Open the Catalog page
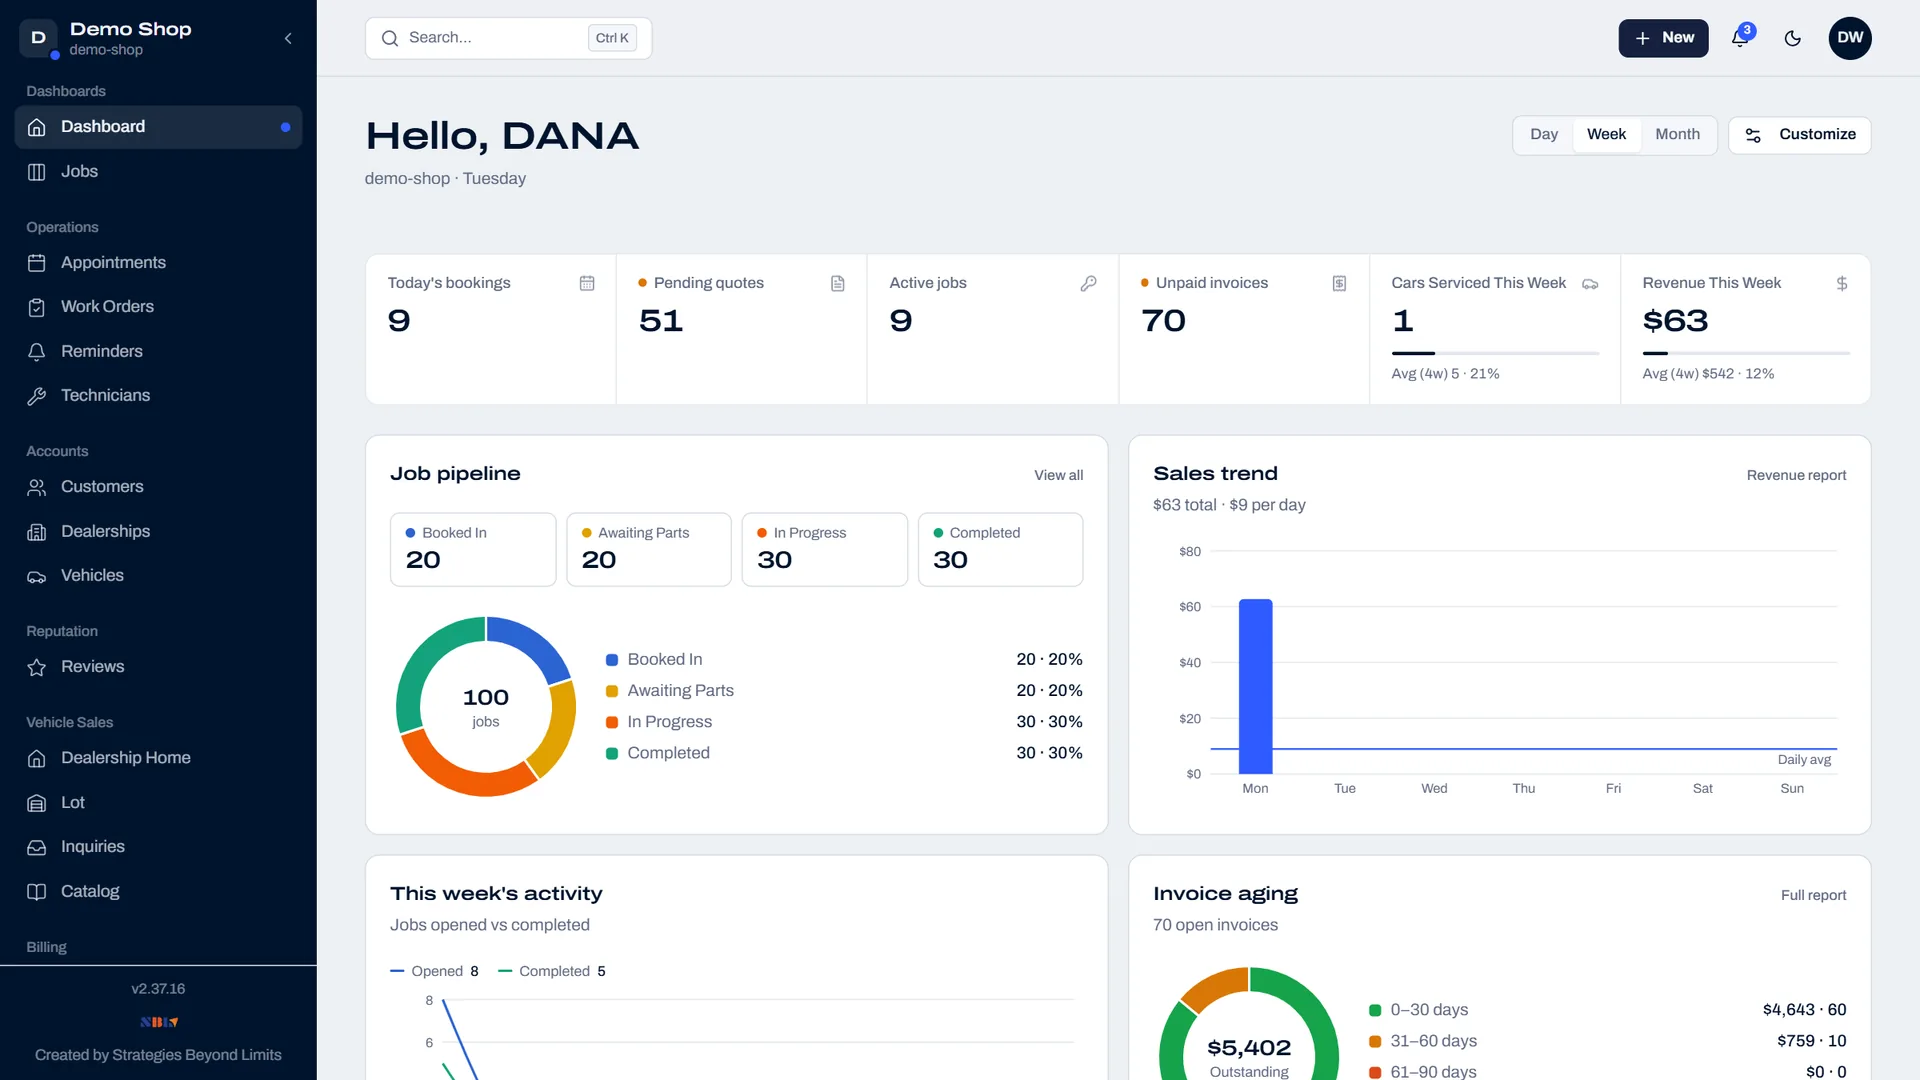The height and width of the screenshot is (1080, 1920). coord(158,891)
